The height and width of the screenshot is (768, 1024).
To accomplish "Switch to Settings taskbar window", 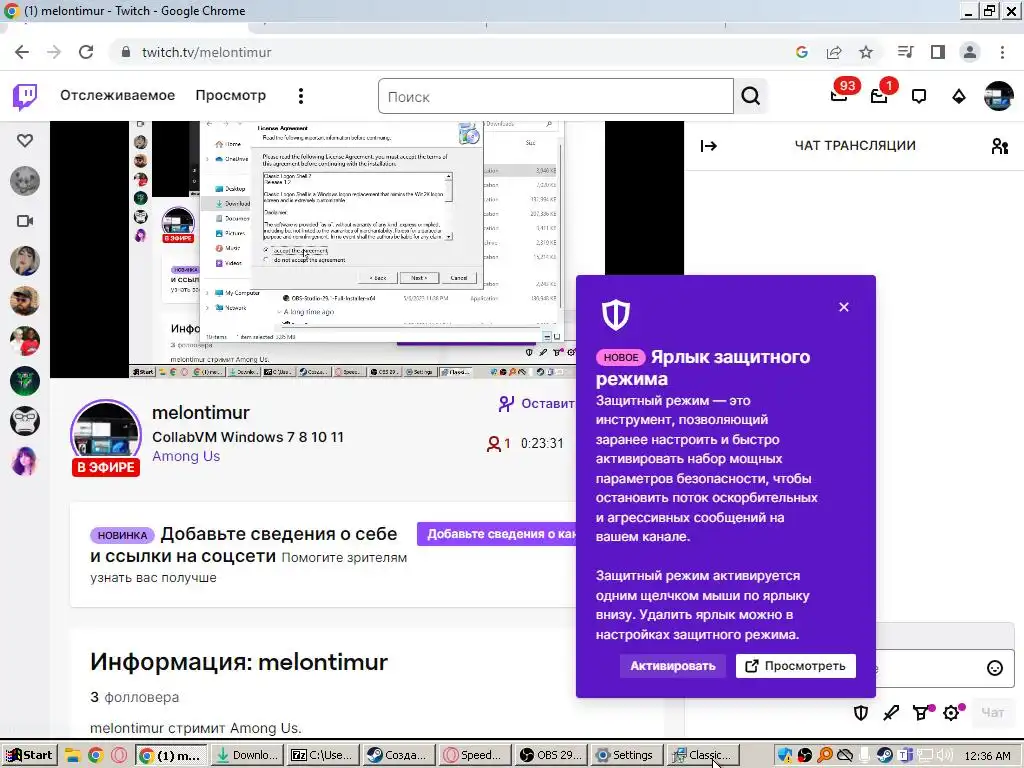I will [x=626, y=756].
